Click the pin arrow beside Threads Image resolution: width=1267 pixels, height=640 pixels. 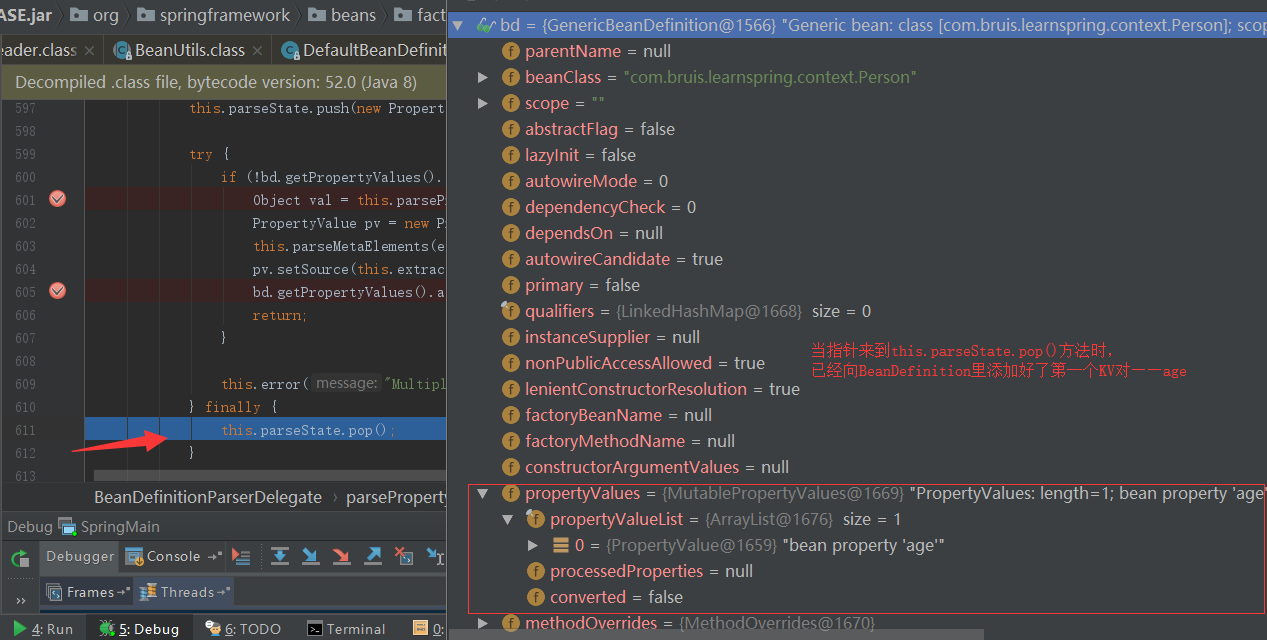click(224, 592)
